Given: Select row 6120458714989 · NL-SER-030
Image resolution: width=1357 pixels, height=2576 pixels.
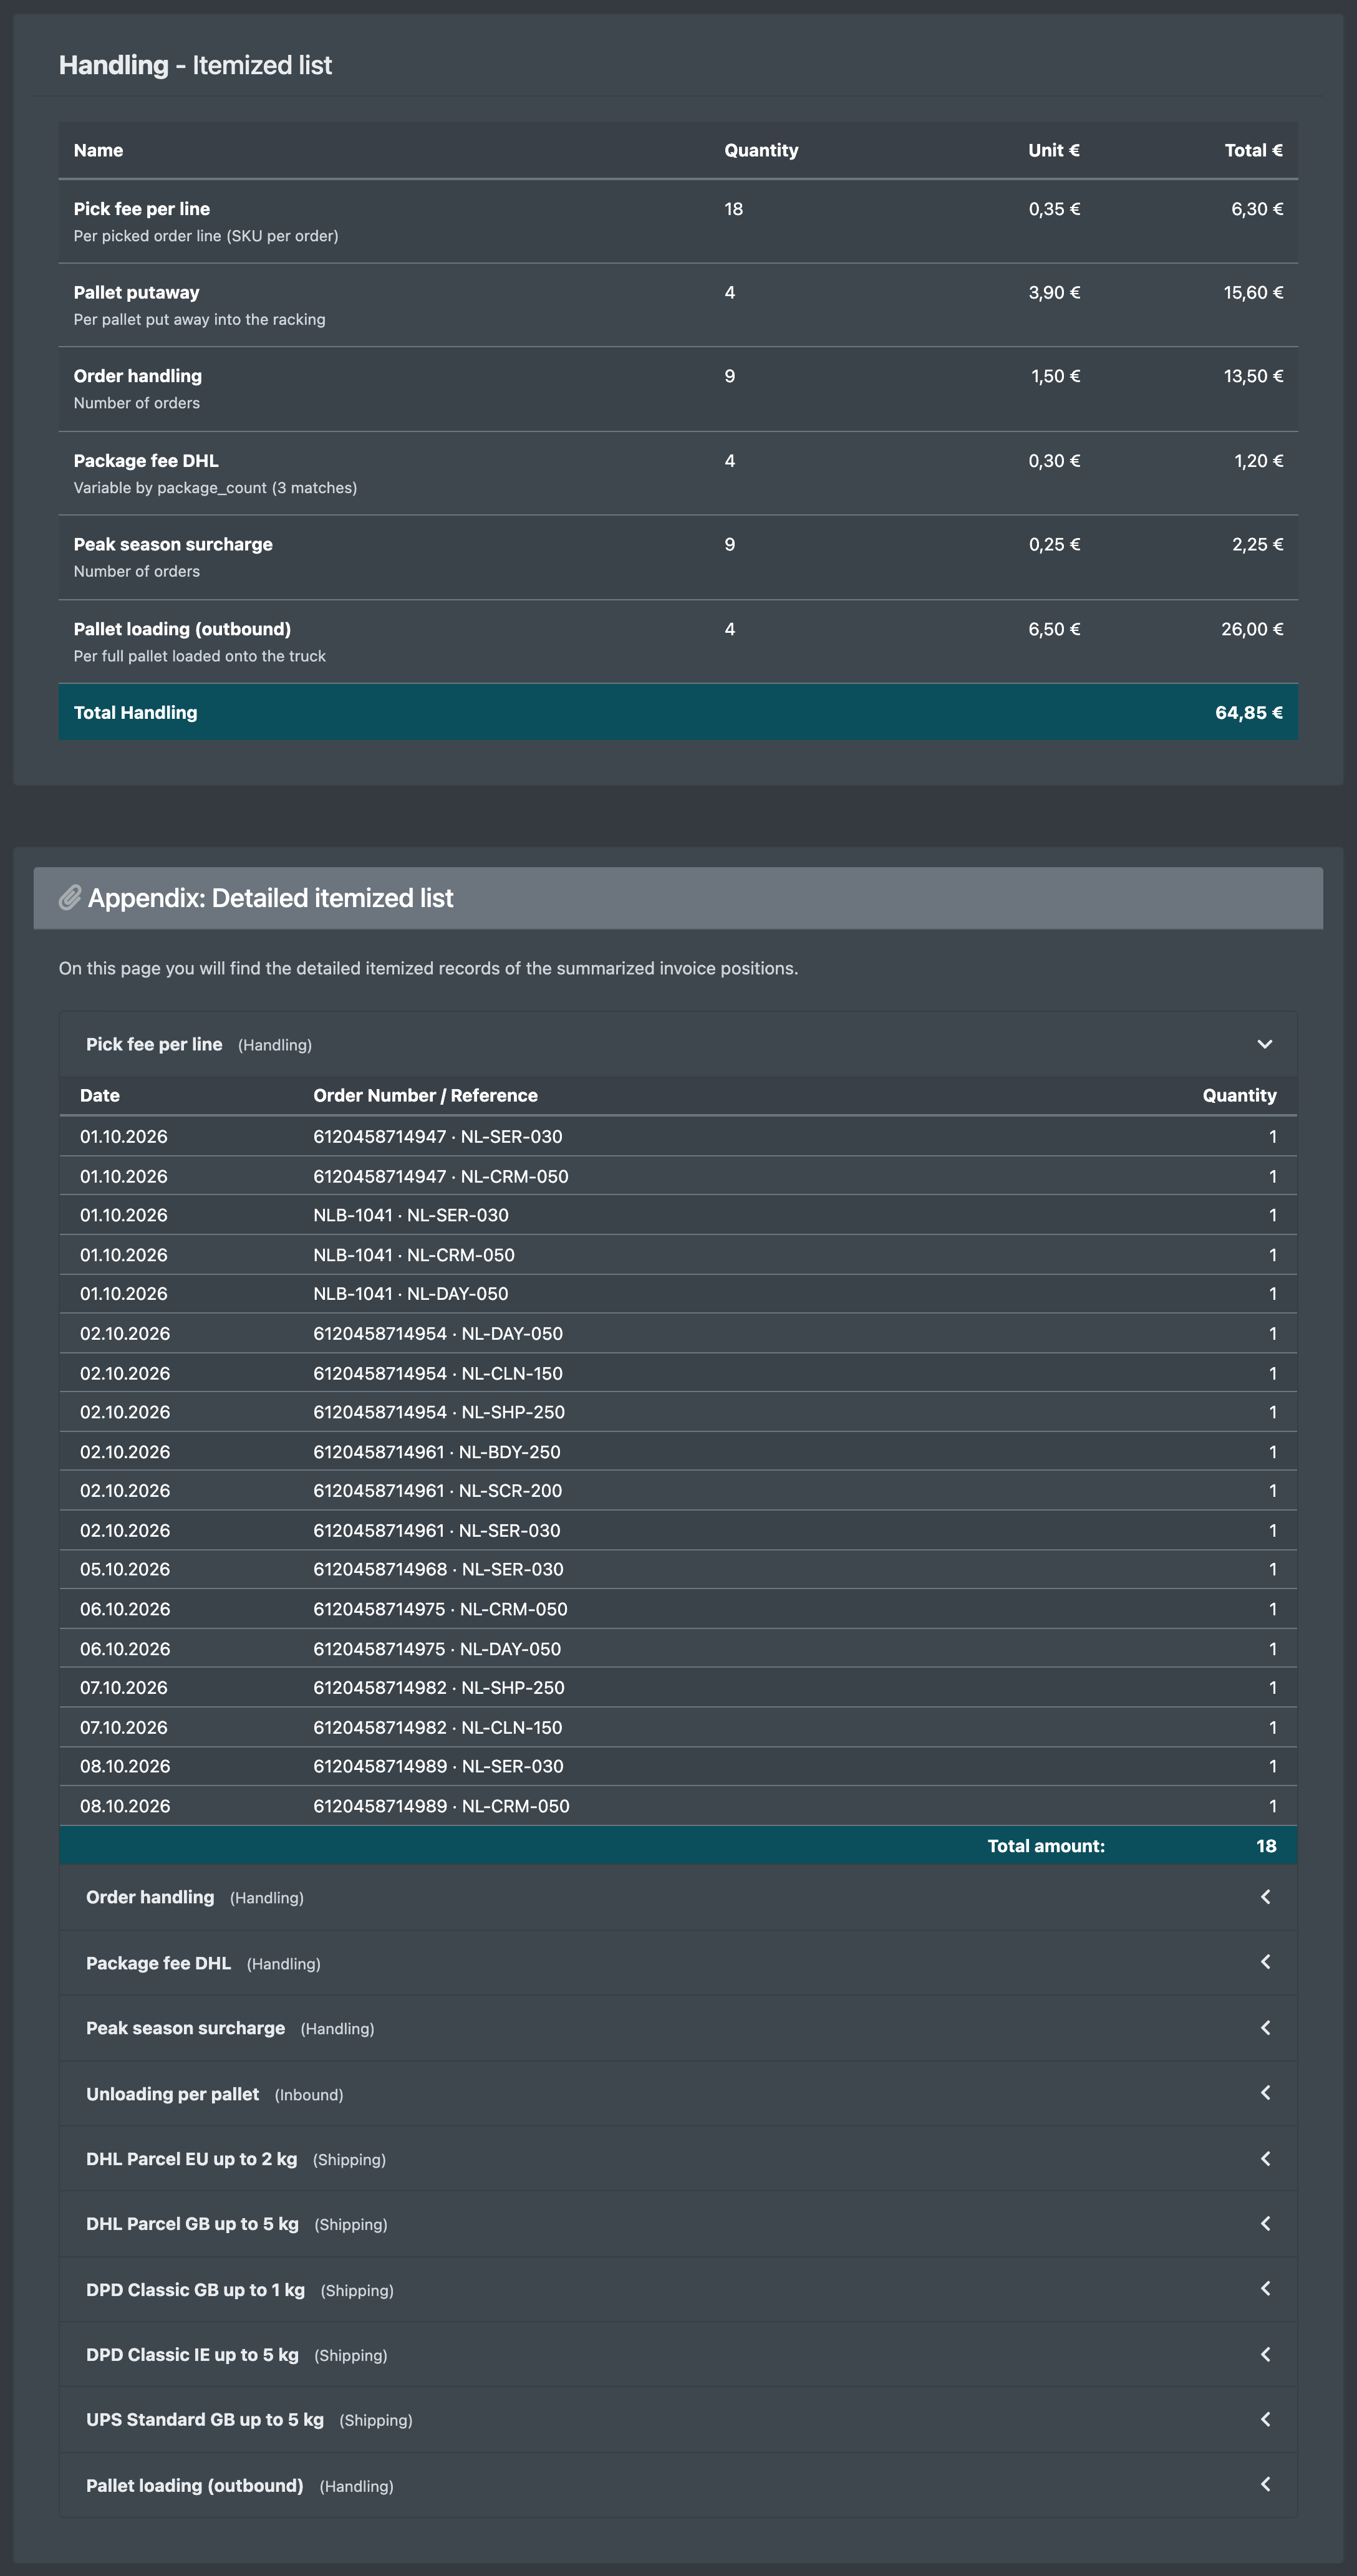Looking at the screenshot, I should (x=678, y=1767).
